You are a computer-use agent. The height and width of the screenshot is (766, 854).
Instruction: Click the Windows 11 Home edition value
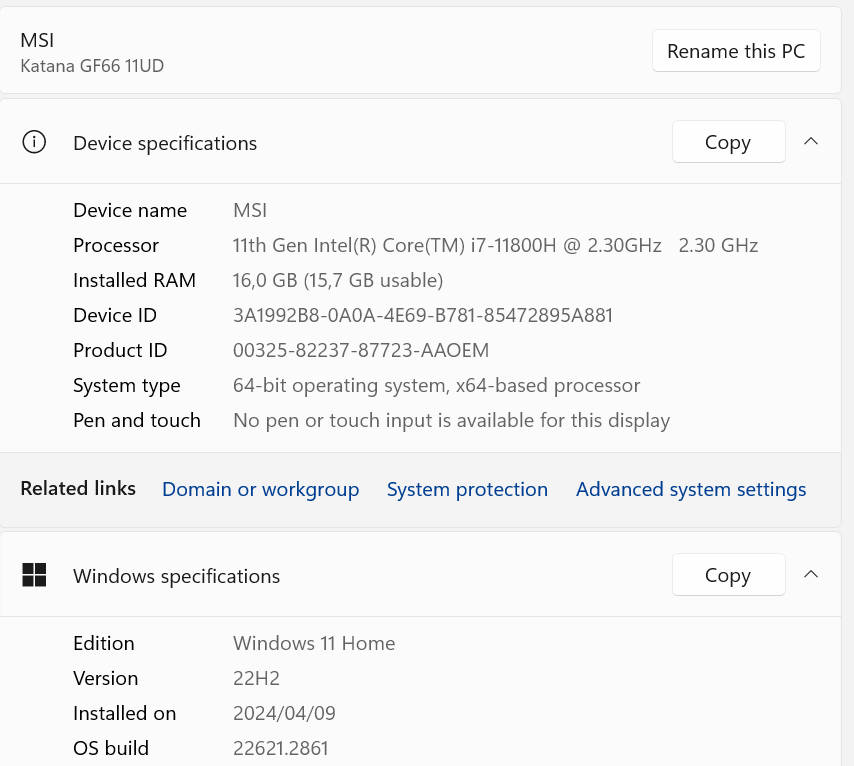pos(314,643)
